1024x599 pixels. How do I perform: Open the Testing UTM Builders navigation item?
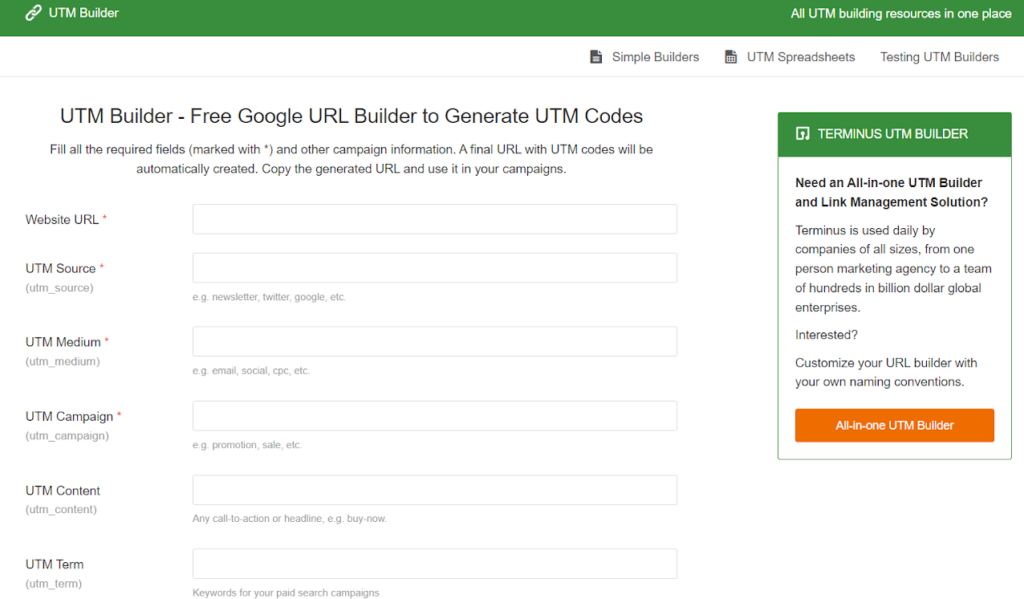[x=939, y=57]
